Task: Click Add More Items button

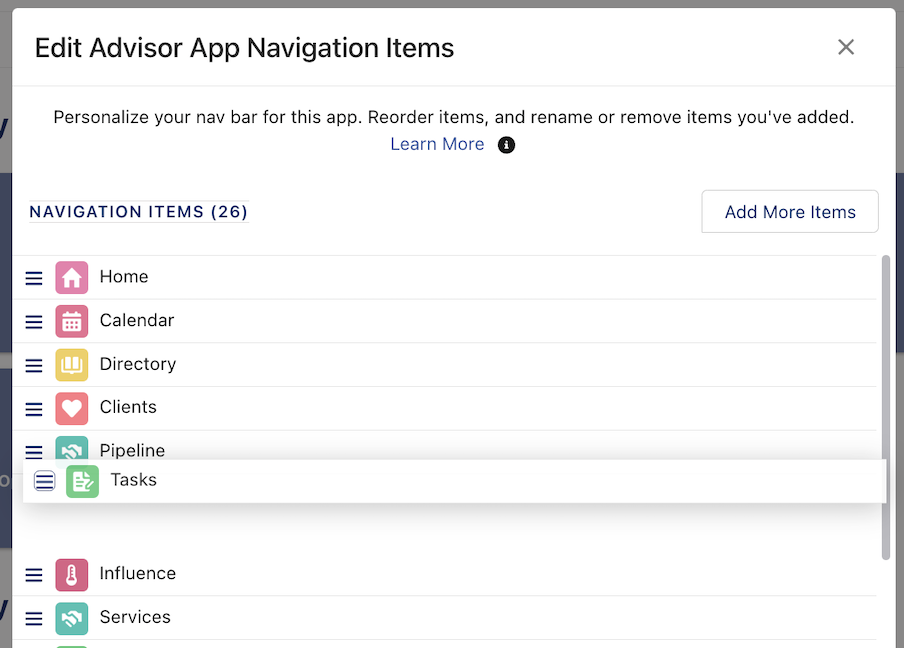Action: pos(790,212)
